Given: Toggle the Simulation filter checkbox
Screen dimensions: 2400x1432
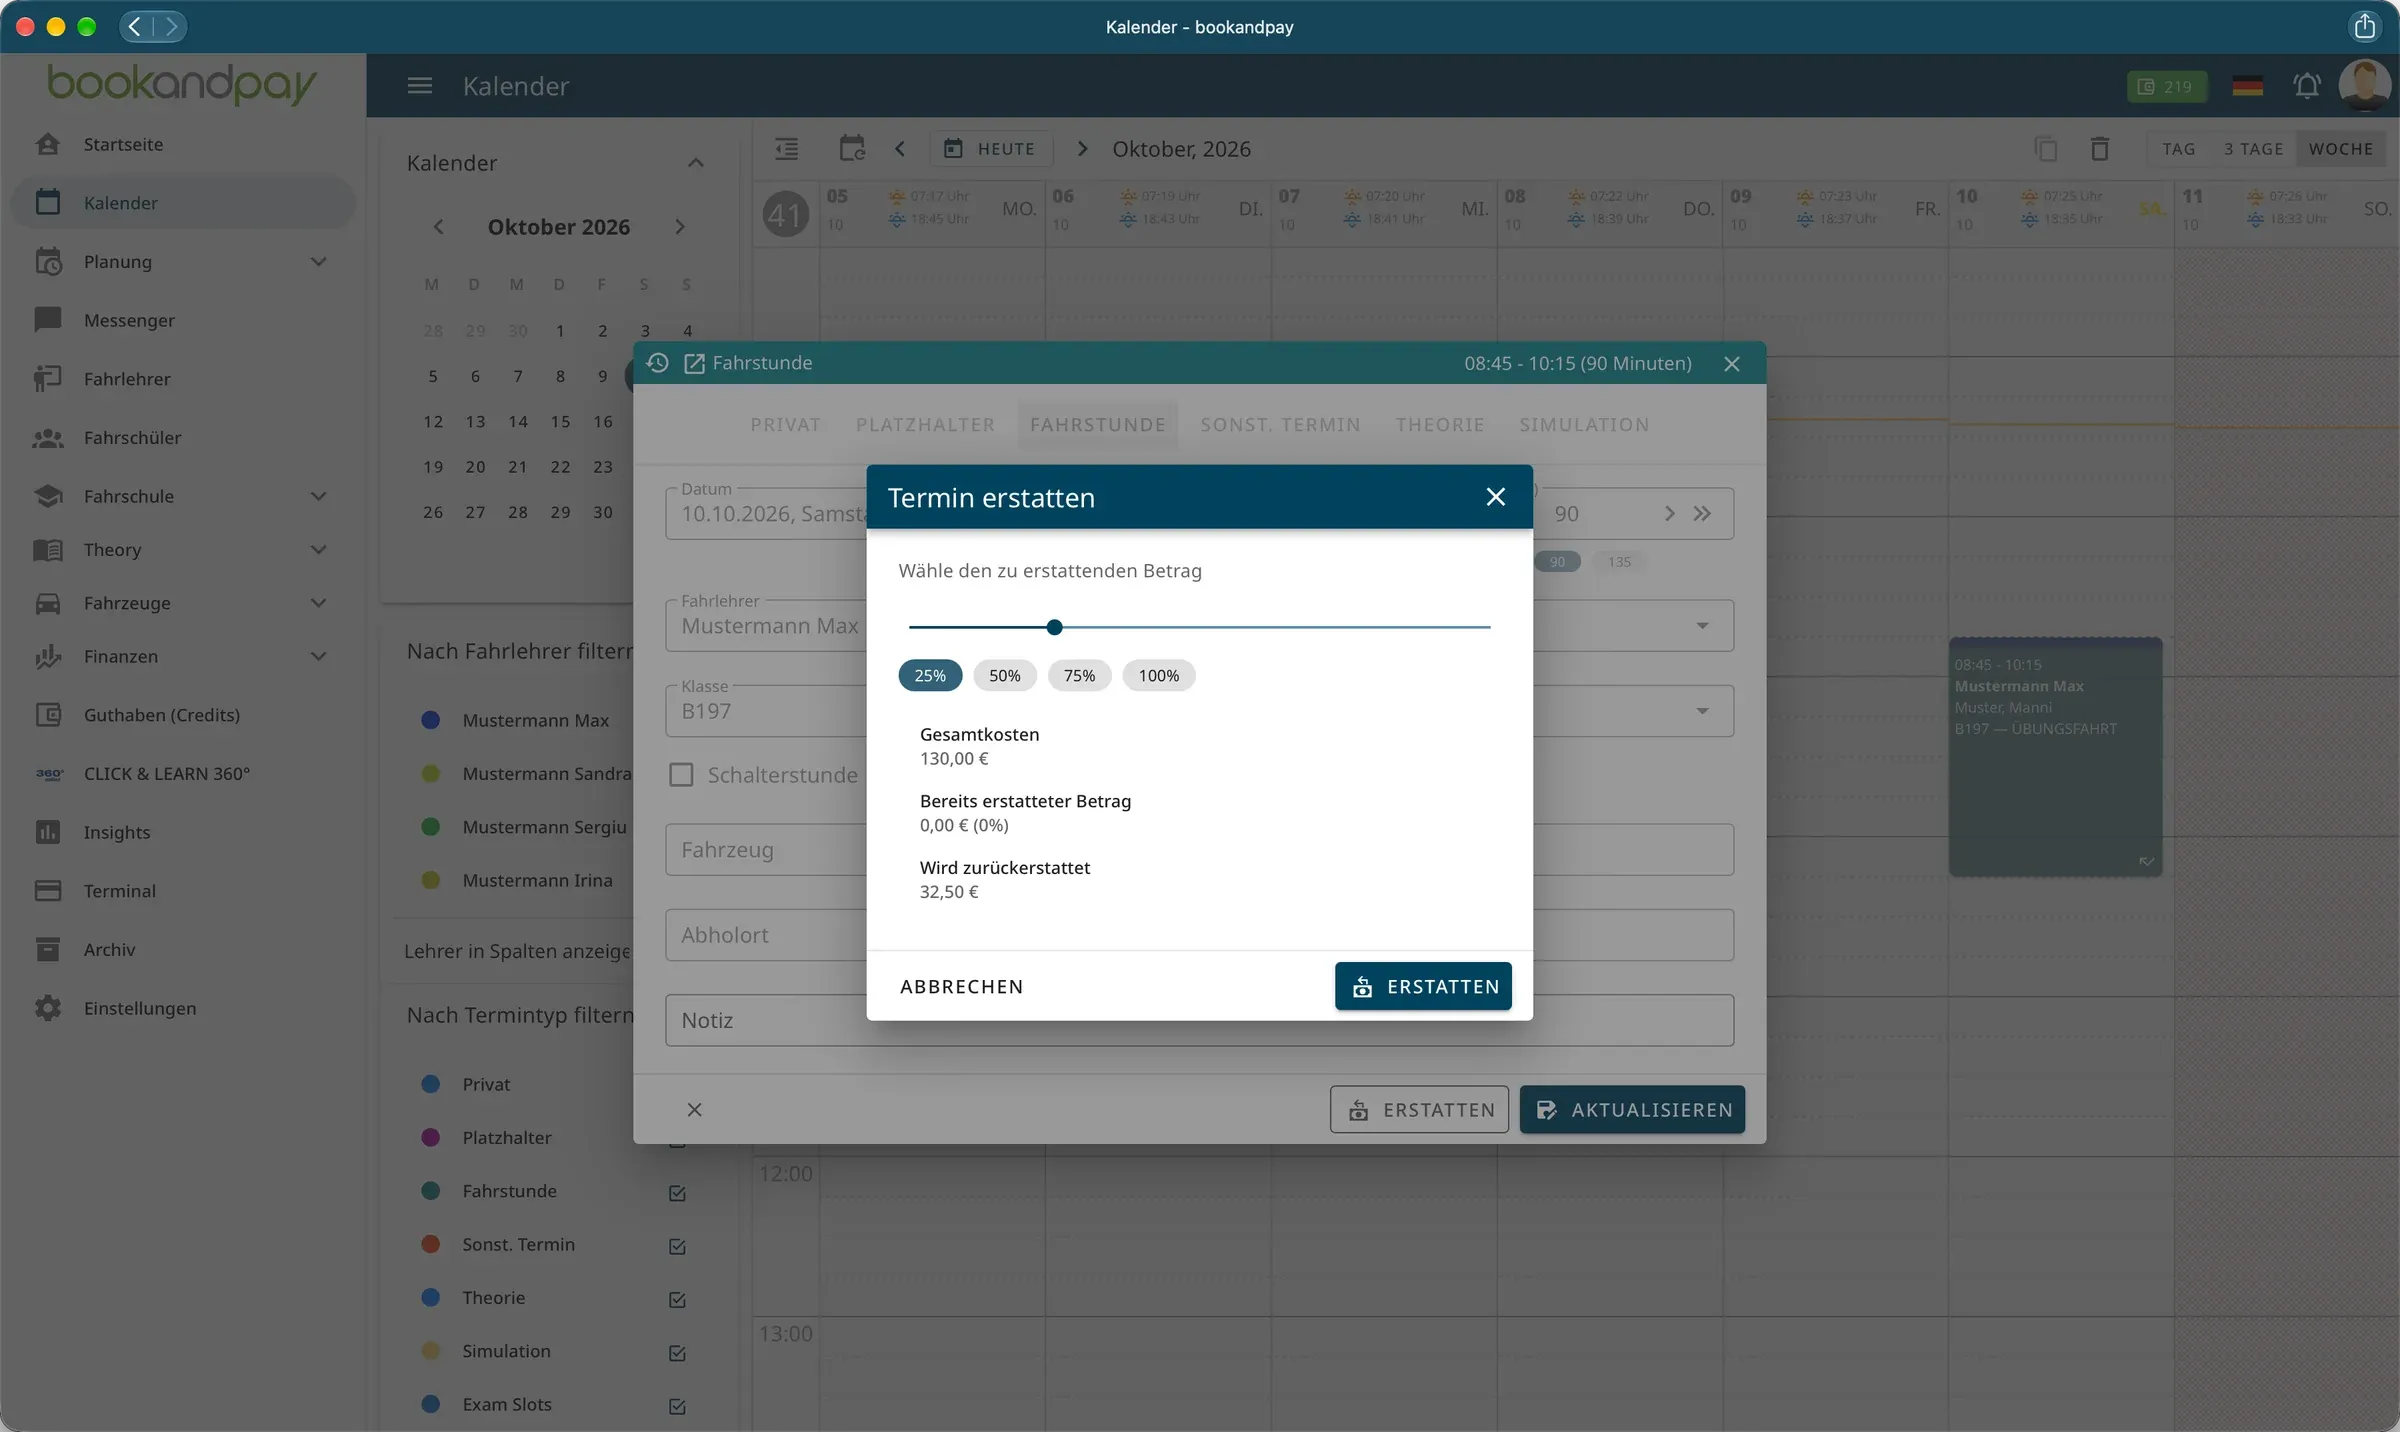Looking at the screenshot, I should coord(677,1353).
